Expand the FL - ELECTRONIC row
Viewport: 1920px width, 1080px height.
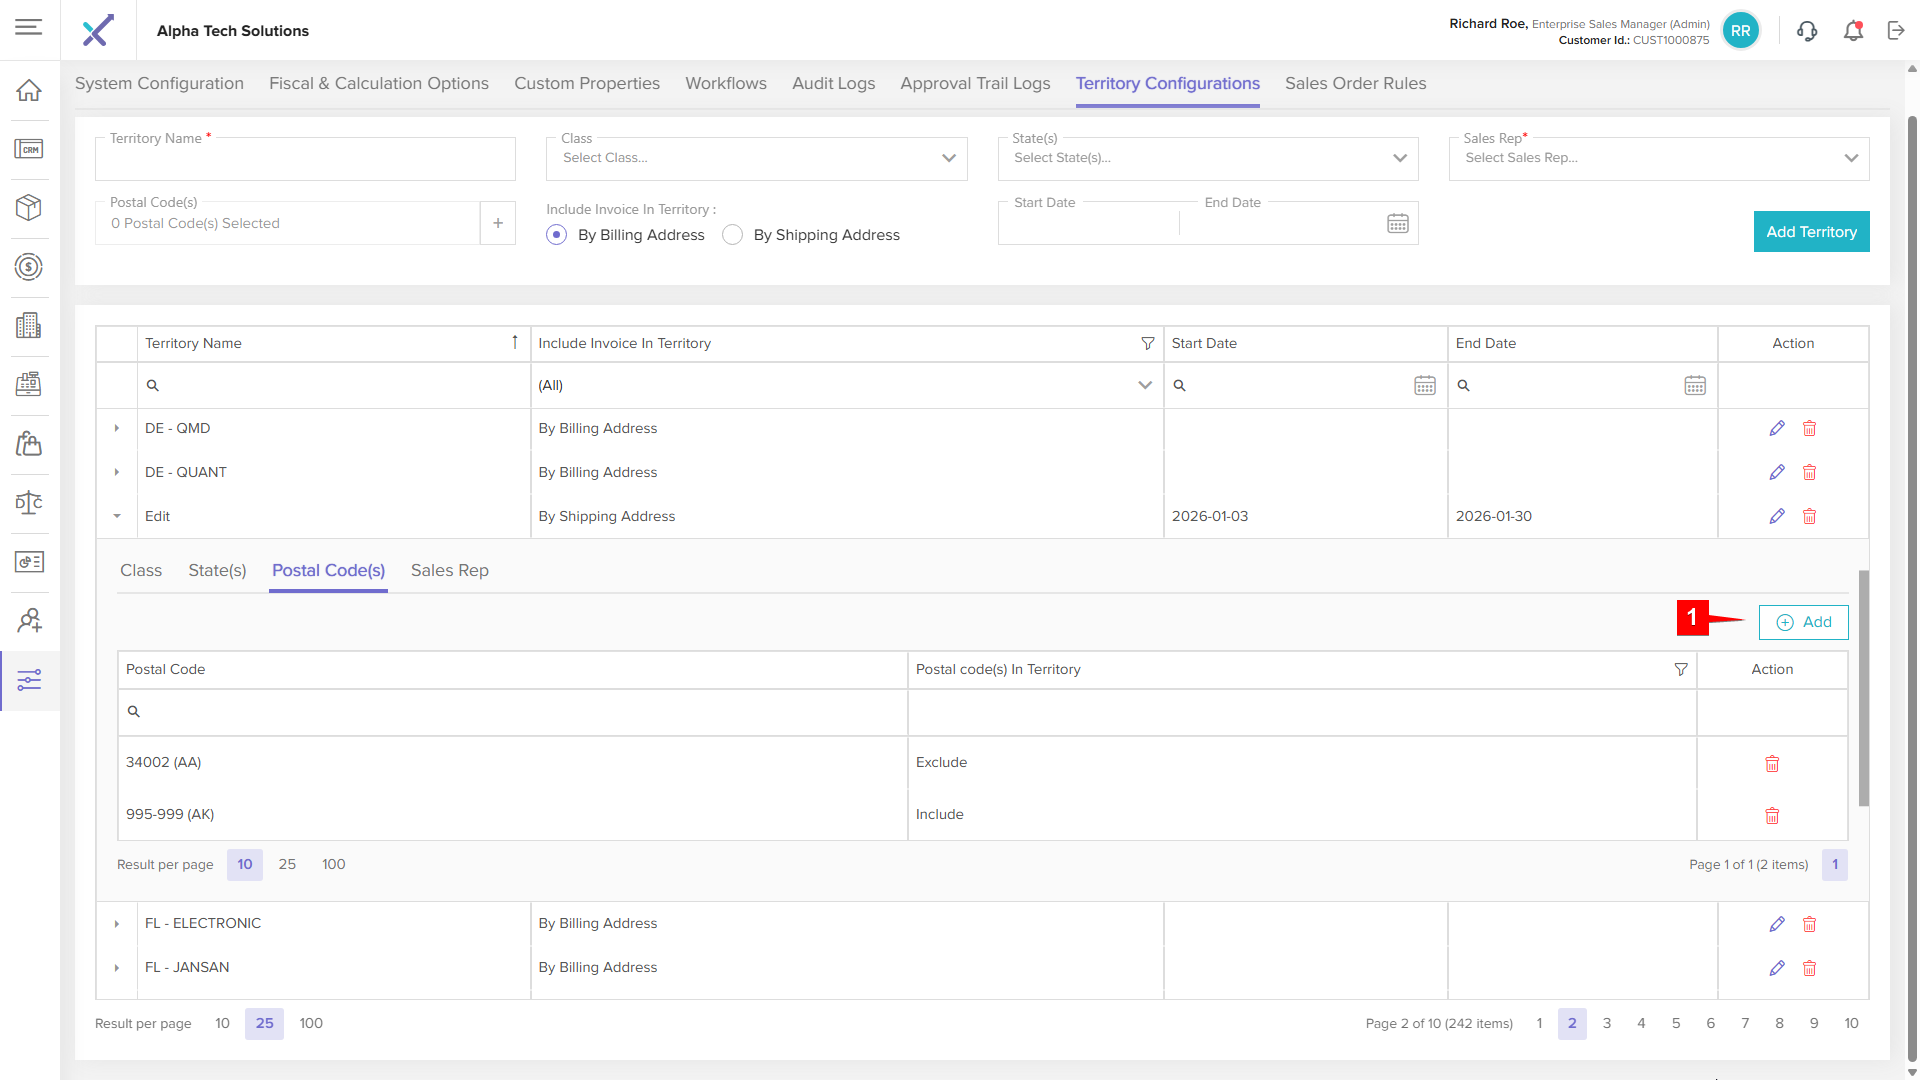pos(117,924)
